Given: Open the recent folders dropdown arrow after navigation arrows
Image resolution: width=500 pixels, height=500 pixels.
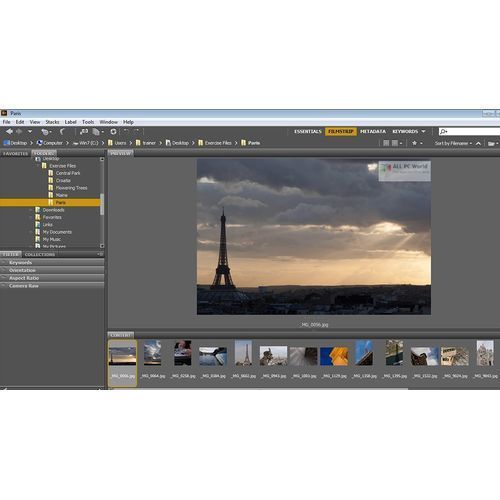Looking at the screenshot, I should pos(30,131).
